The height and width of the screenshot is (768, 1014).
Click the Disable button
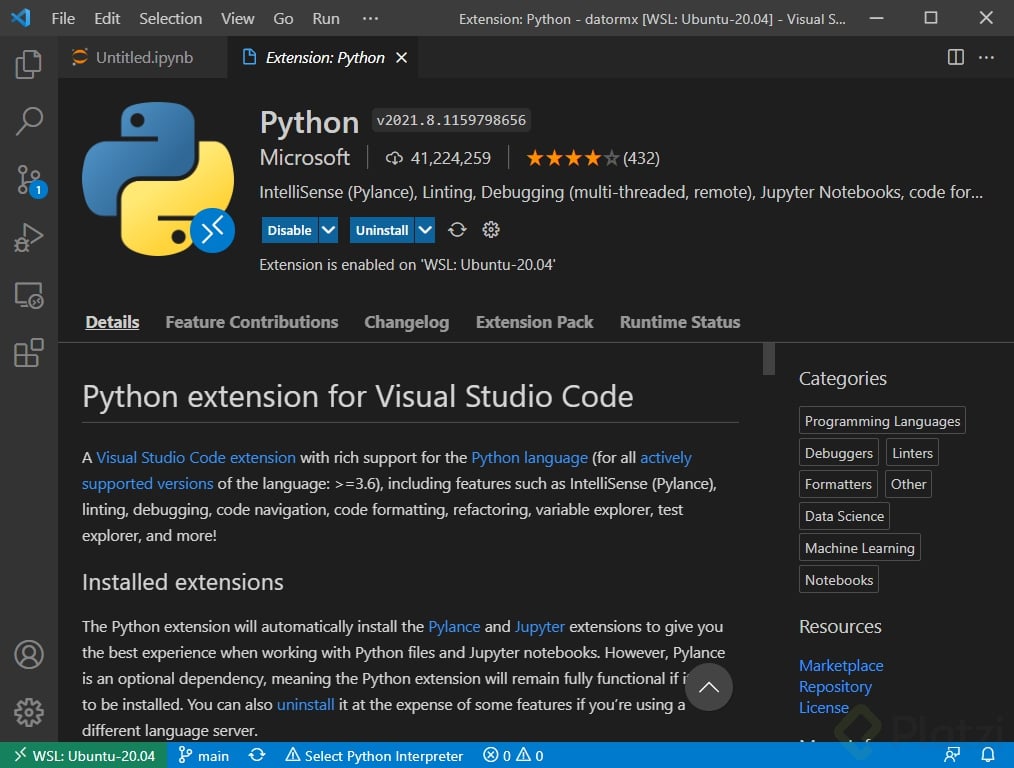click(x=290, y=230)
